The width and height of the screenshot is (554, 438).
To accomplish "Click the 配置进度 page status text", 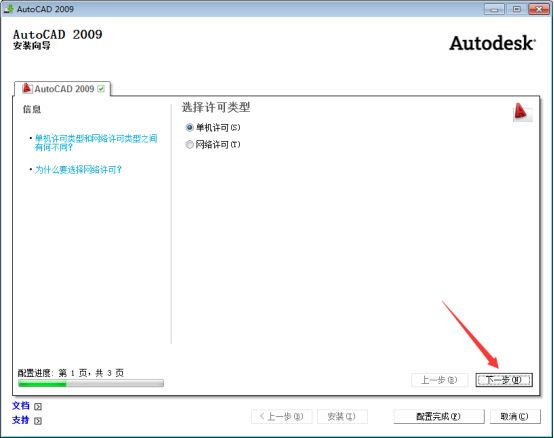I will point(71,373).
